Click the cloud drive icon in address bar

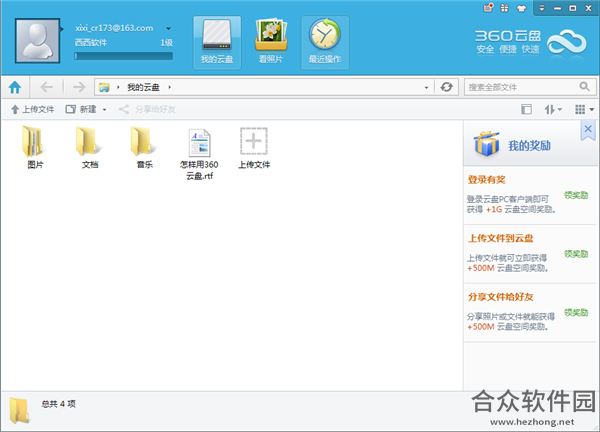104,88
